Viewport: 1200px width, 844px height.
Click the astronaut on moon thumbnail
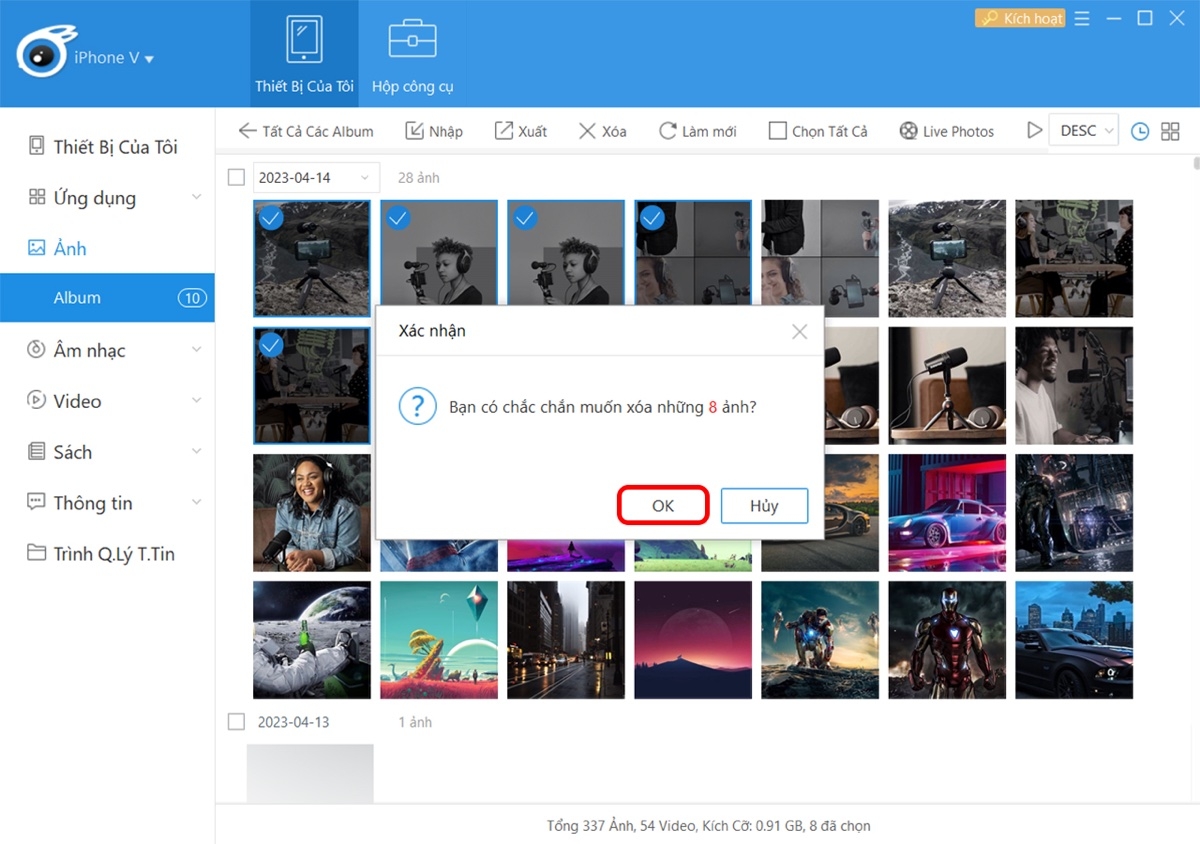(x=312, y=640)
